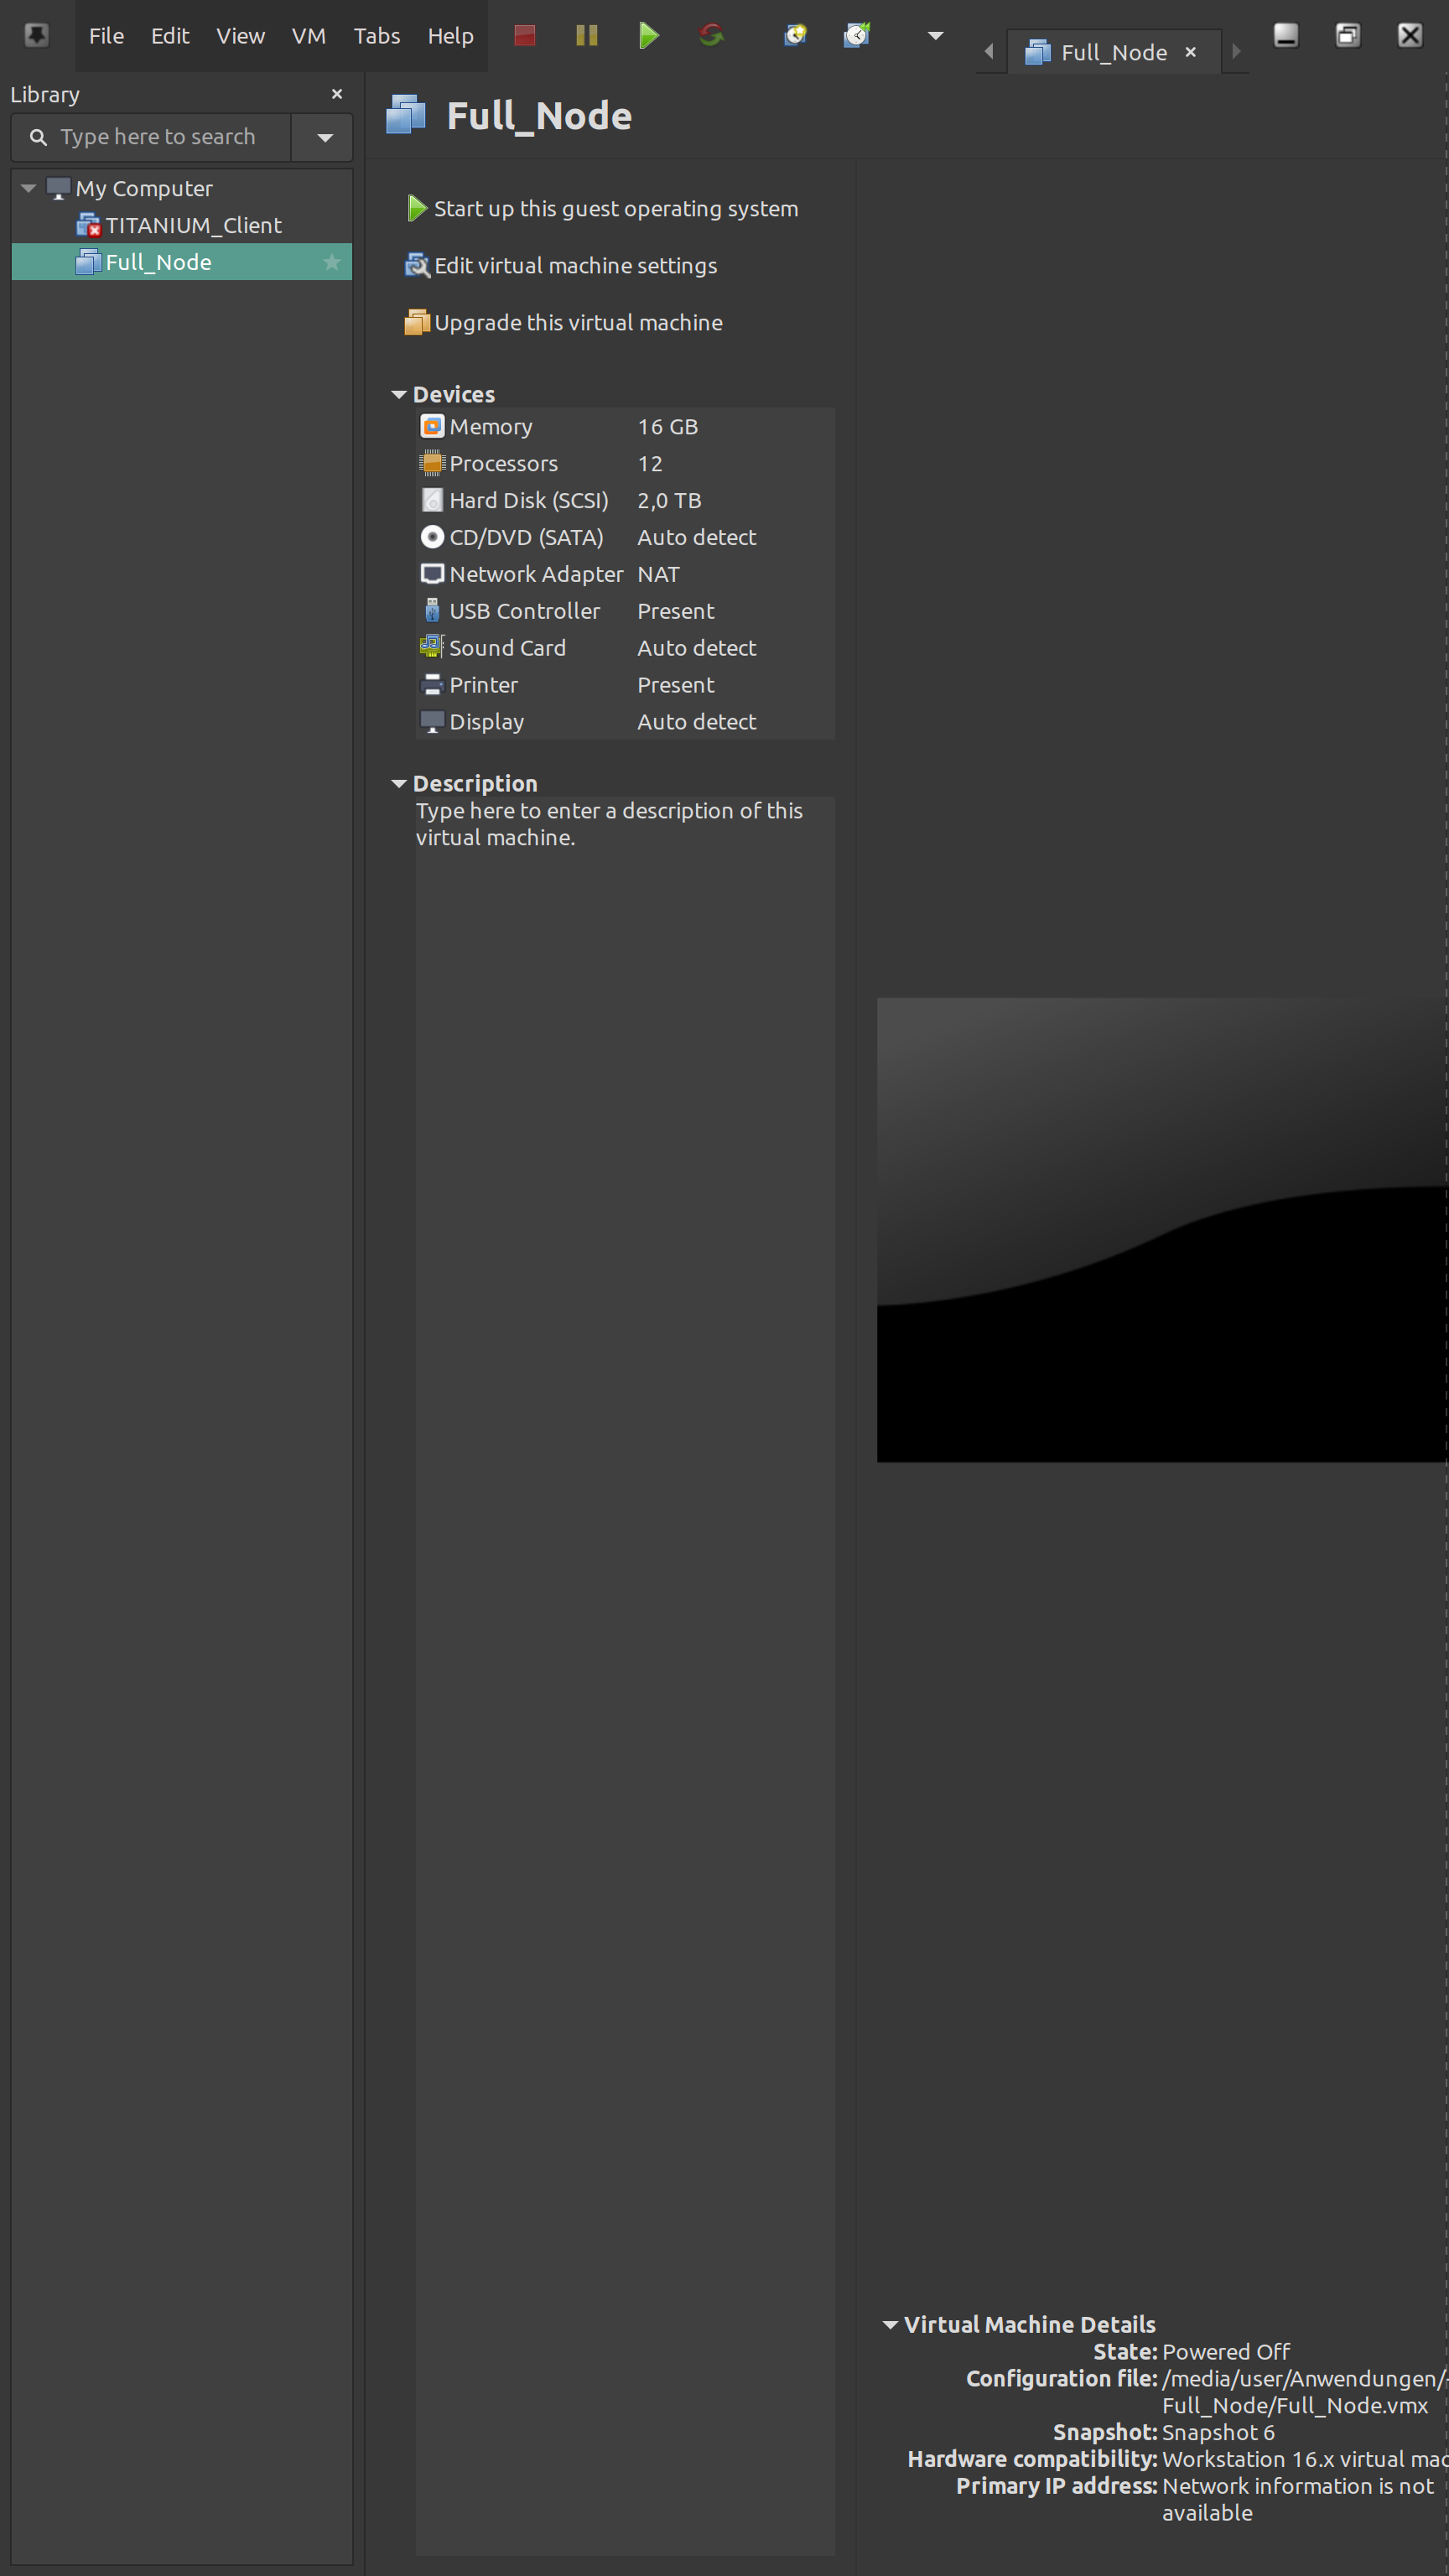Open the Edit menu

(x=170, y=36)
